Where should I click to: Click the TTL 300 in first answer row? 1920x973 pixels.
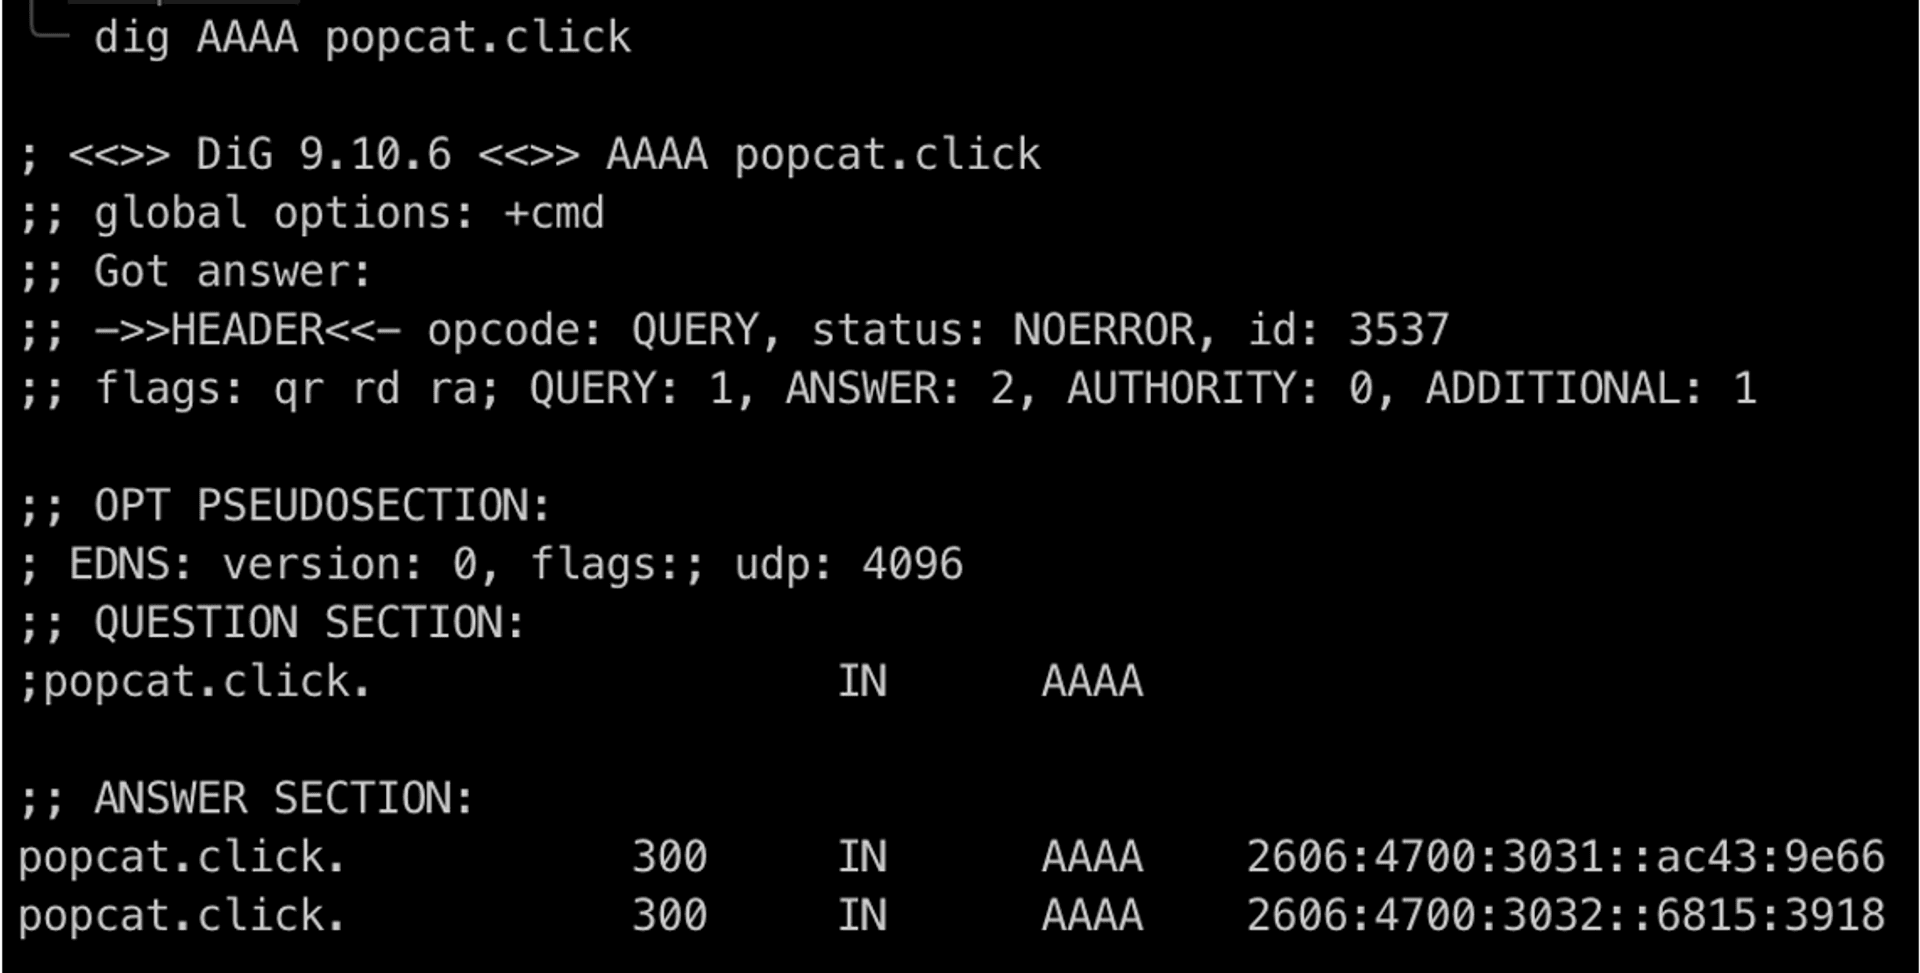[670, 858]
